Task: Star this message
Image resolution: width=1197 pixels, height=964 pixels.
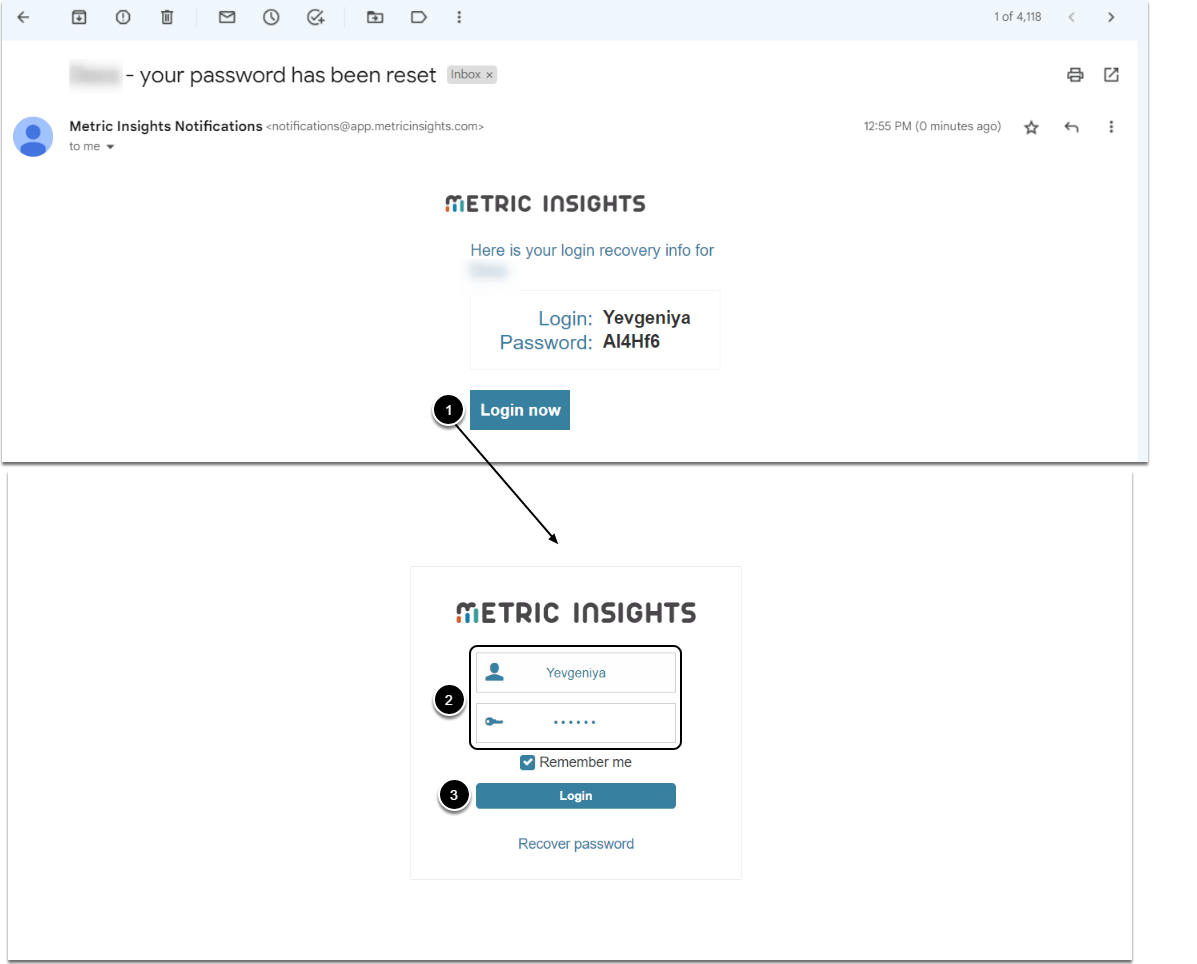Action: pyautogui.click(x=1031, y=127)
